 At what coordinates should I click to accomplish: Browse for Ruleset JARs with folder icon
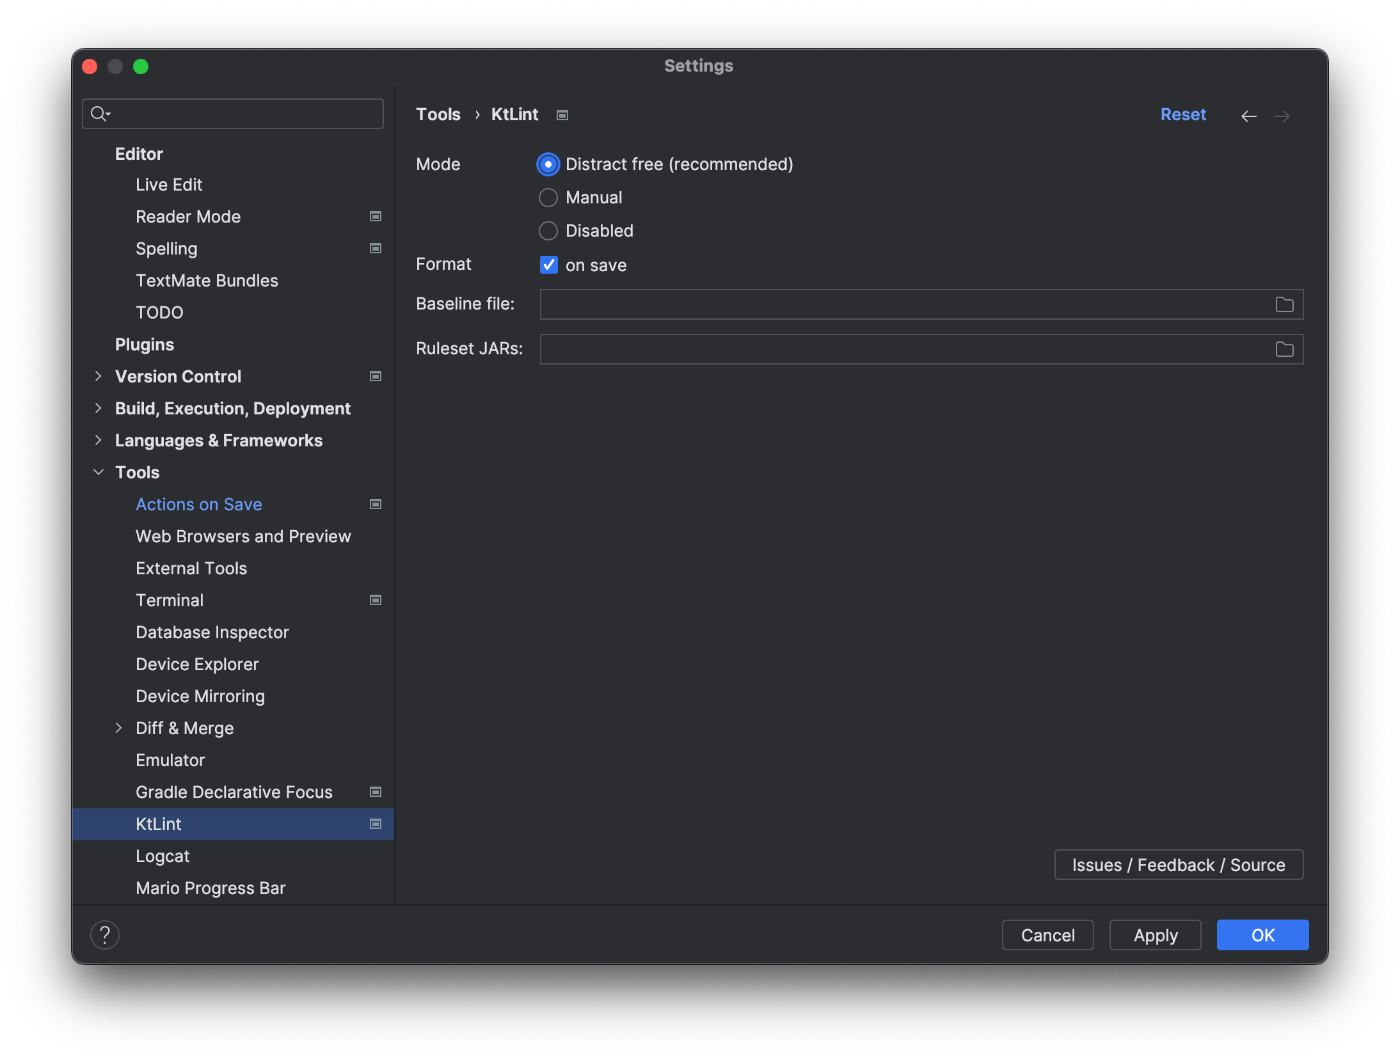(1285, 349)
